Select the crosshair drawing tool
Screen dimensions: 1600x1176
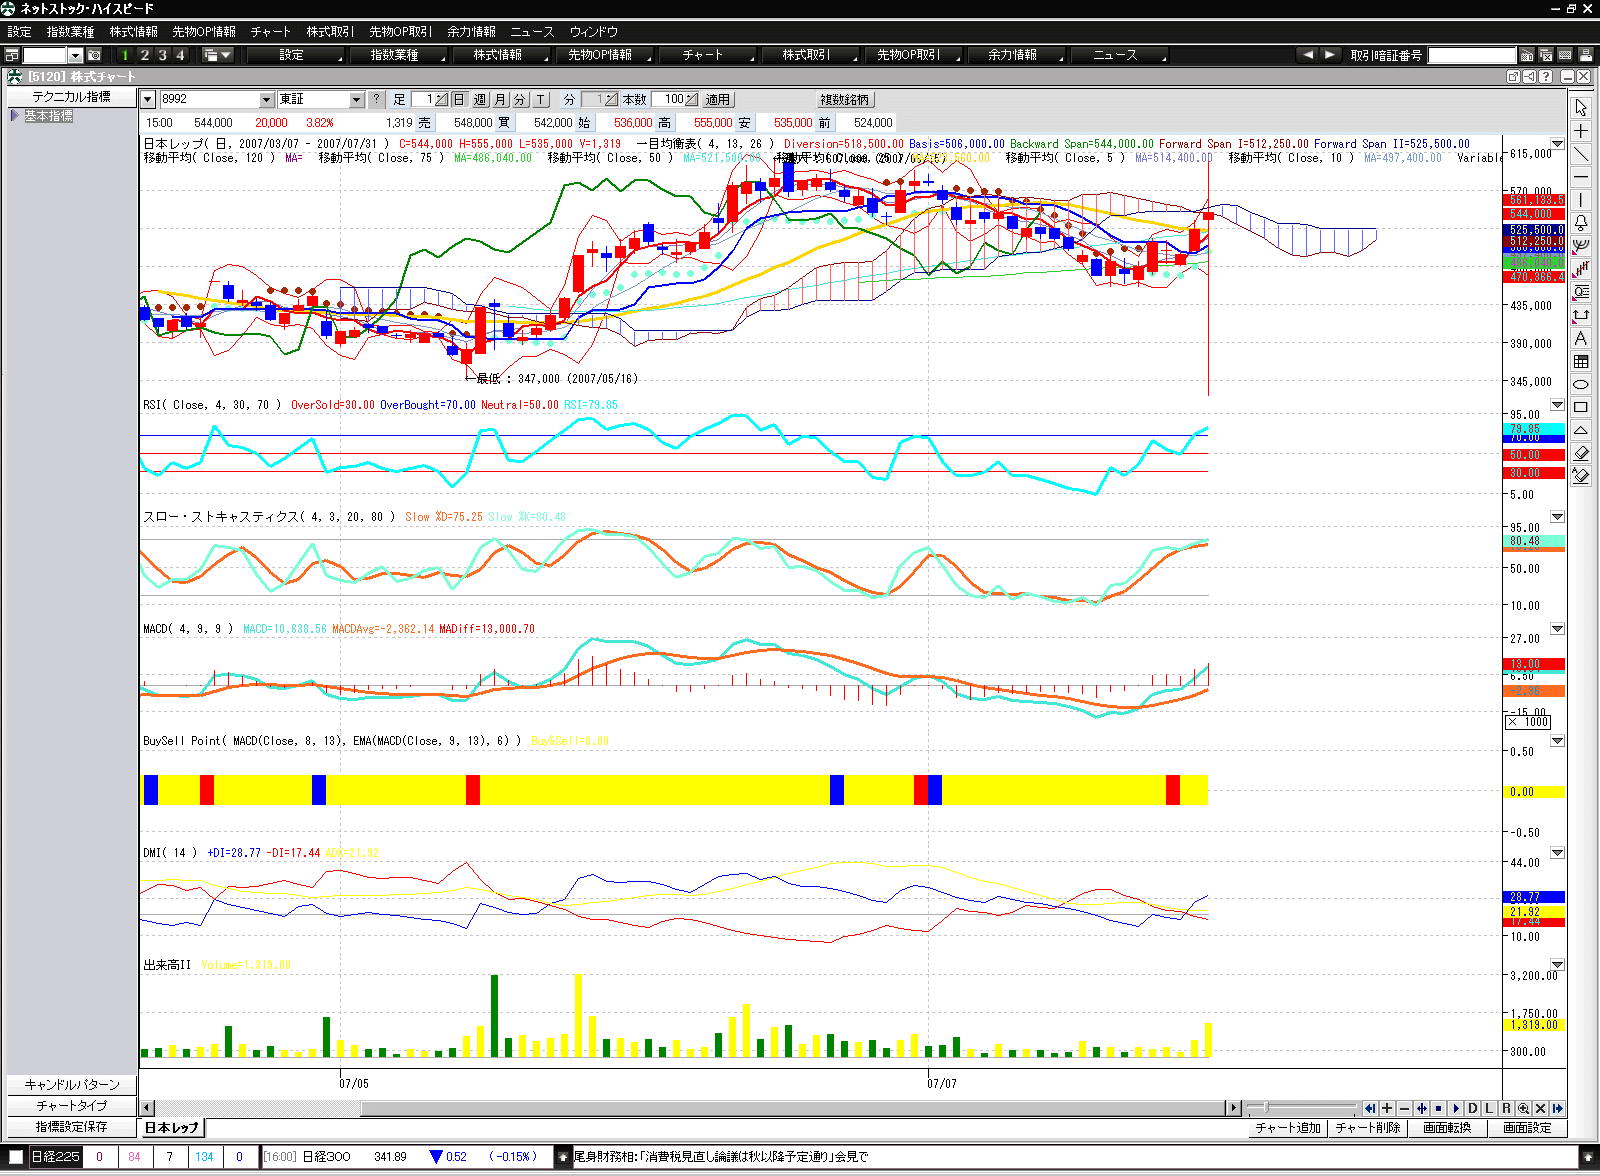tap(1581, 131)
